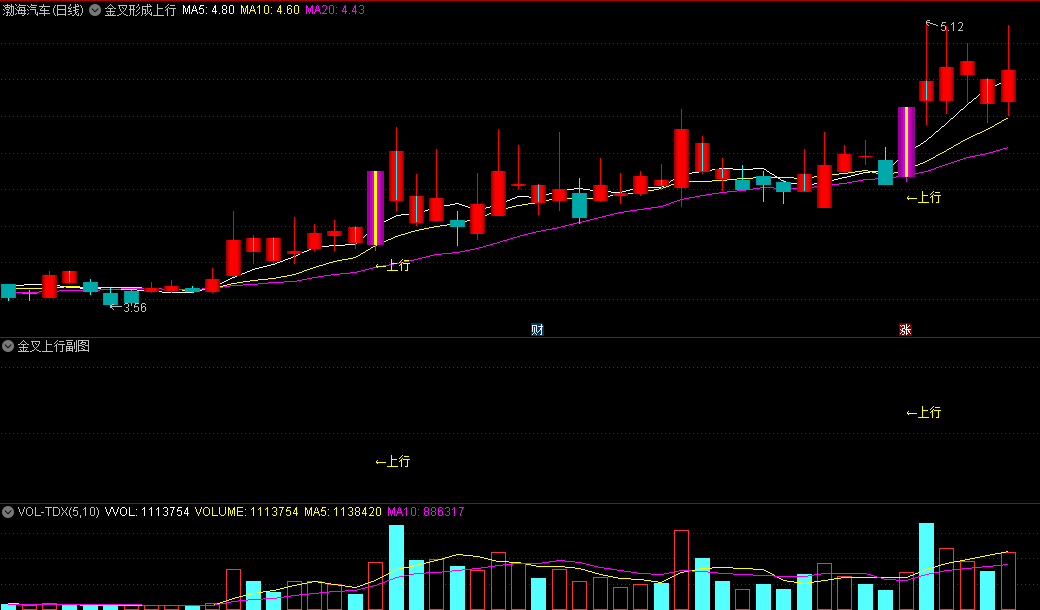Click the 金叉形成上行 indicator name
This screenshot has height=610, width=1040.
pos(141,10)
